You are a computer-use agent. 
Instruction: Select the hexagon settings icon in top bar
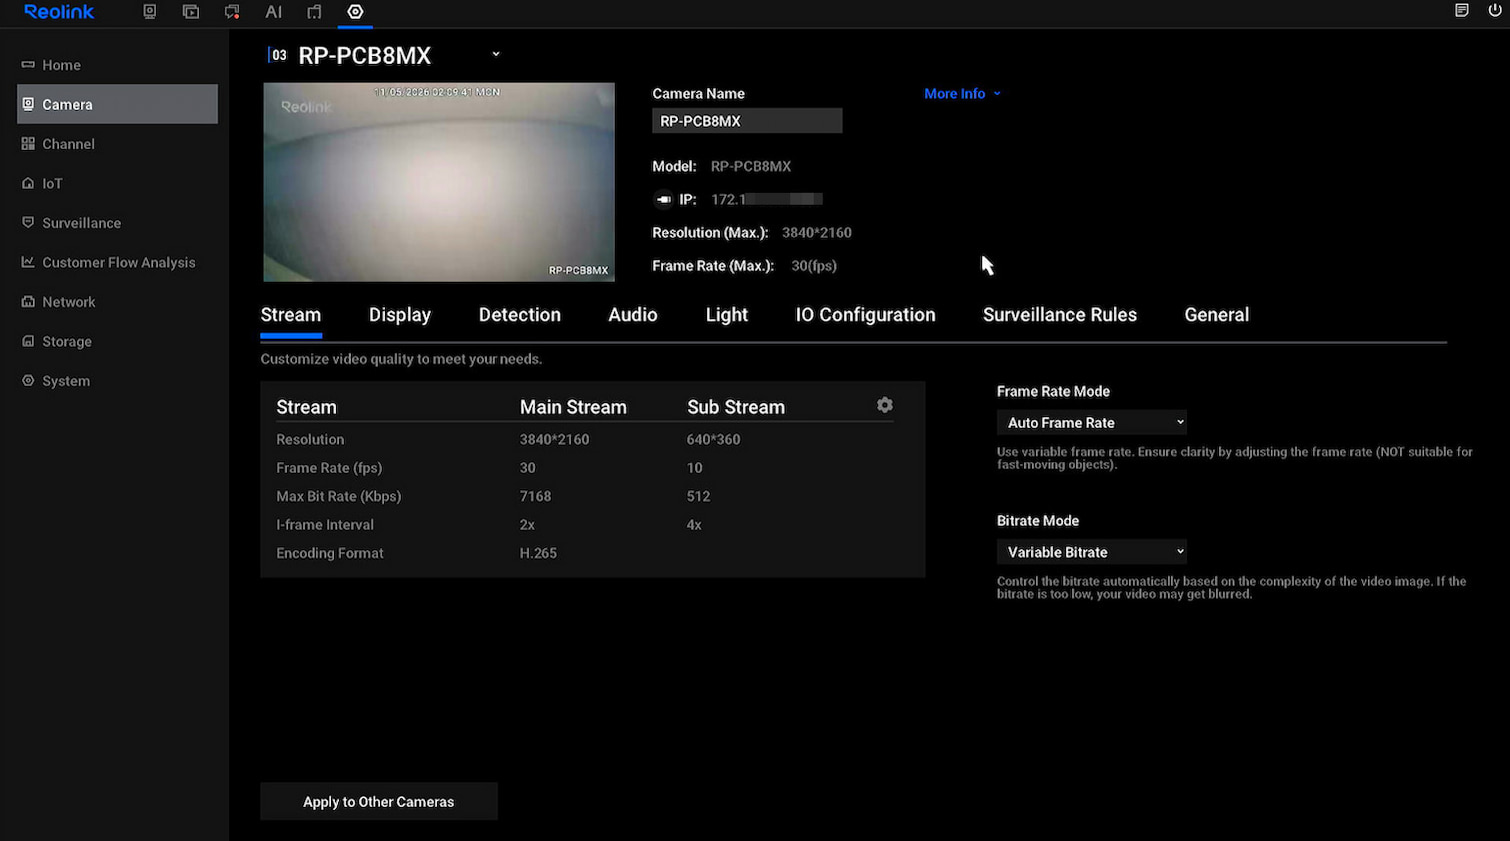click(x=355, y=12)
